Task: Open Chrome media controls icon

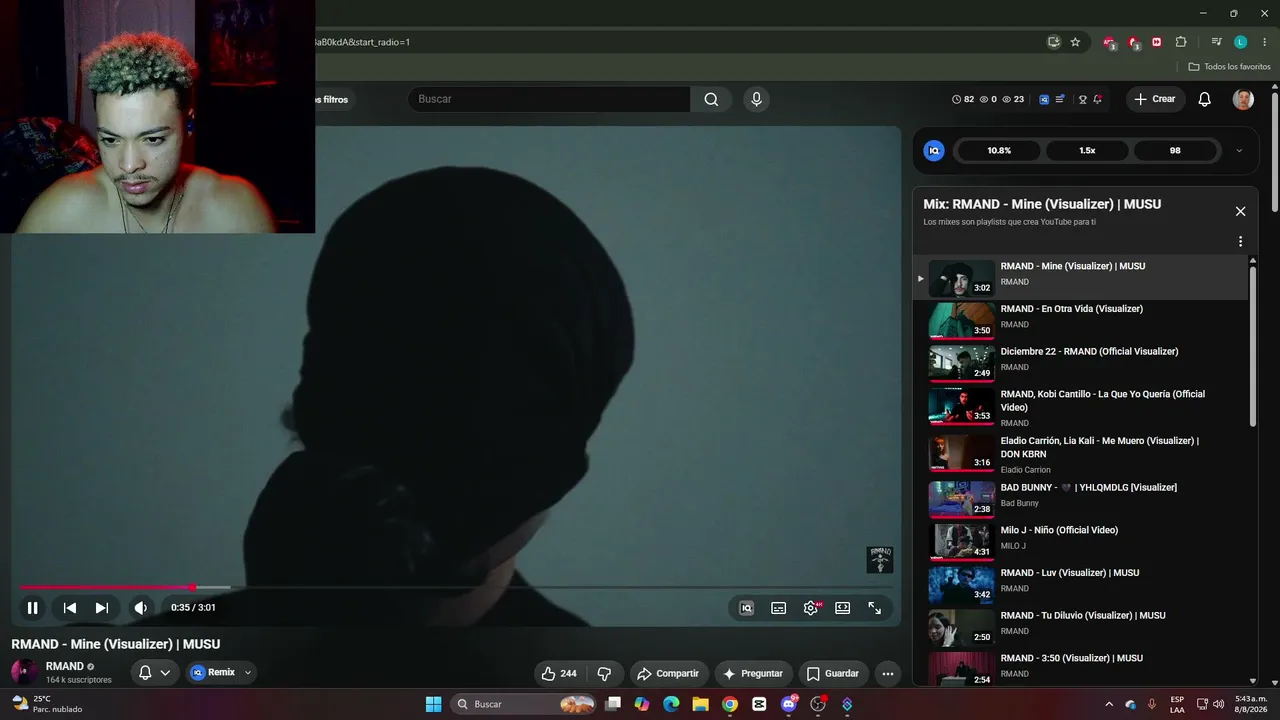Action: [1216, 42]
